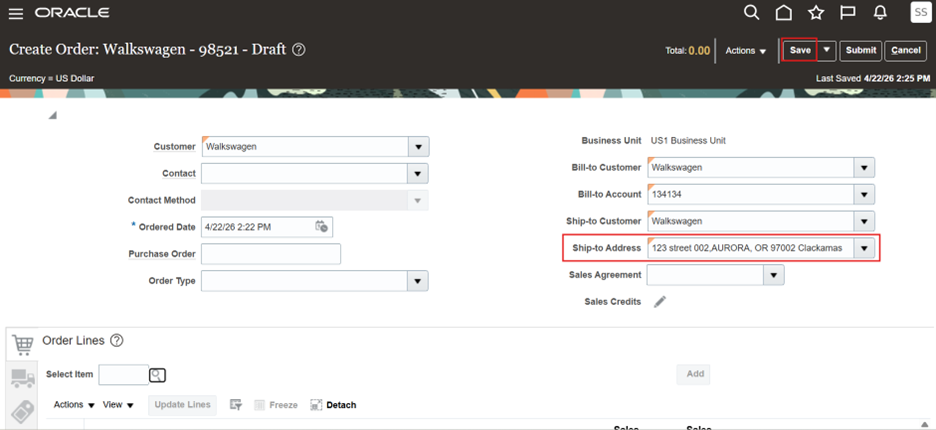The image size is (936, 430).
Task: Click the help icon next to Order Lines
Action: click(117, 340)
